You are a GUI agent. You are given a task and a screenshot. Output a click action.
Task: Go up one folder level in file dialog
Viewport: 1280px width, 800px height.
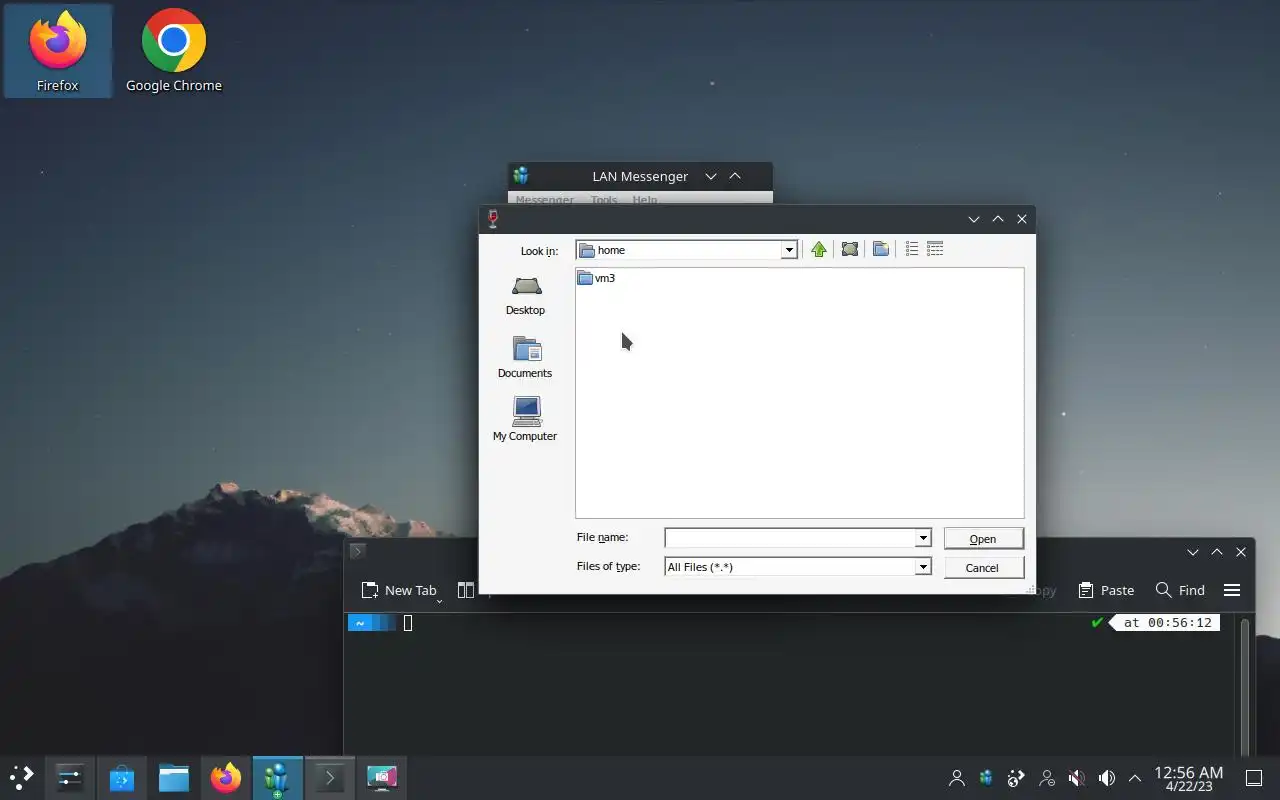pyautogui.click(x=819, y=250)
